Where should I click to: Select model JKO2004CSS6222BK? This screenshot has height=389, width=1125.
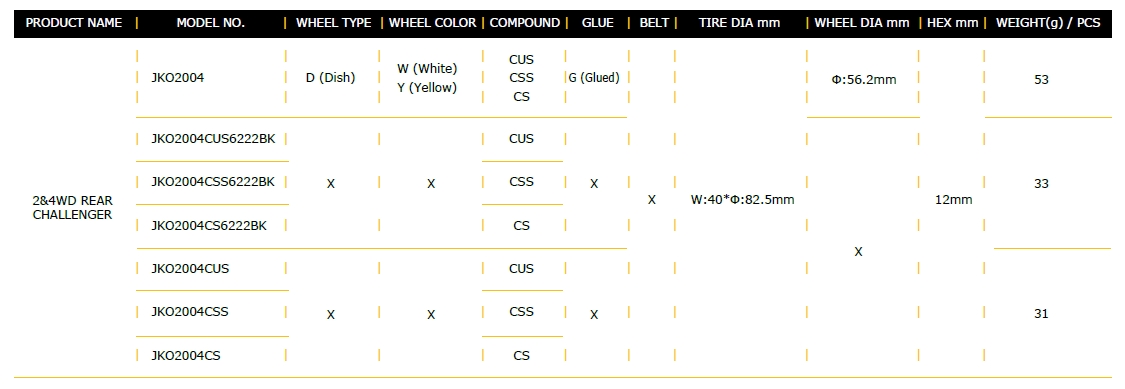click(213, 182)
